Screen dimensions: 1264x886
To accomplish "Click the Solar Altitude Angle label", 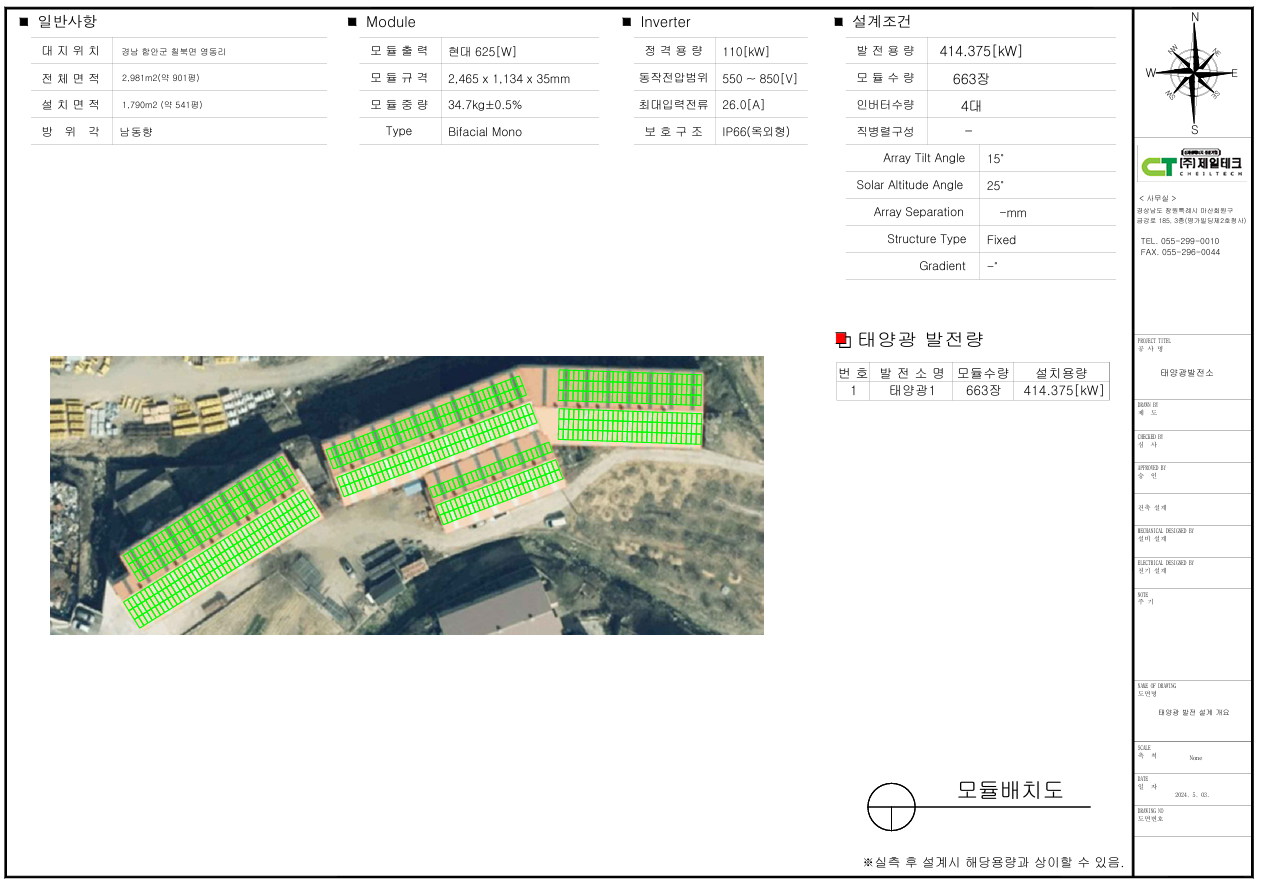I will tap(909, 185).
